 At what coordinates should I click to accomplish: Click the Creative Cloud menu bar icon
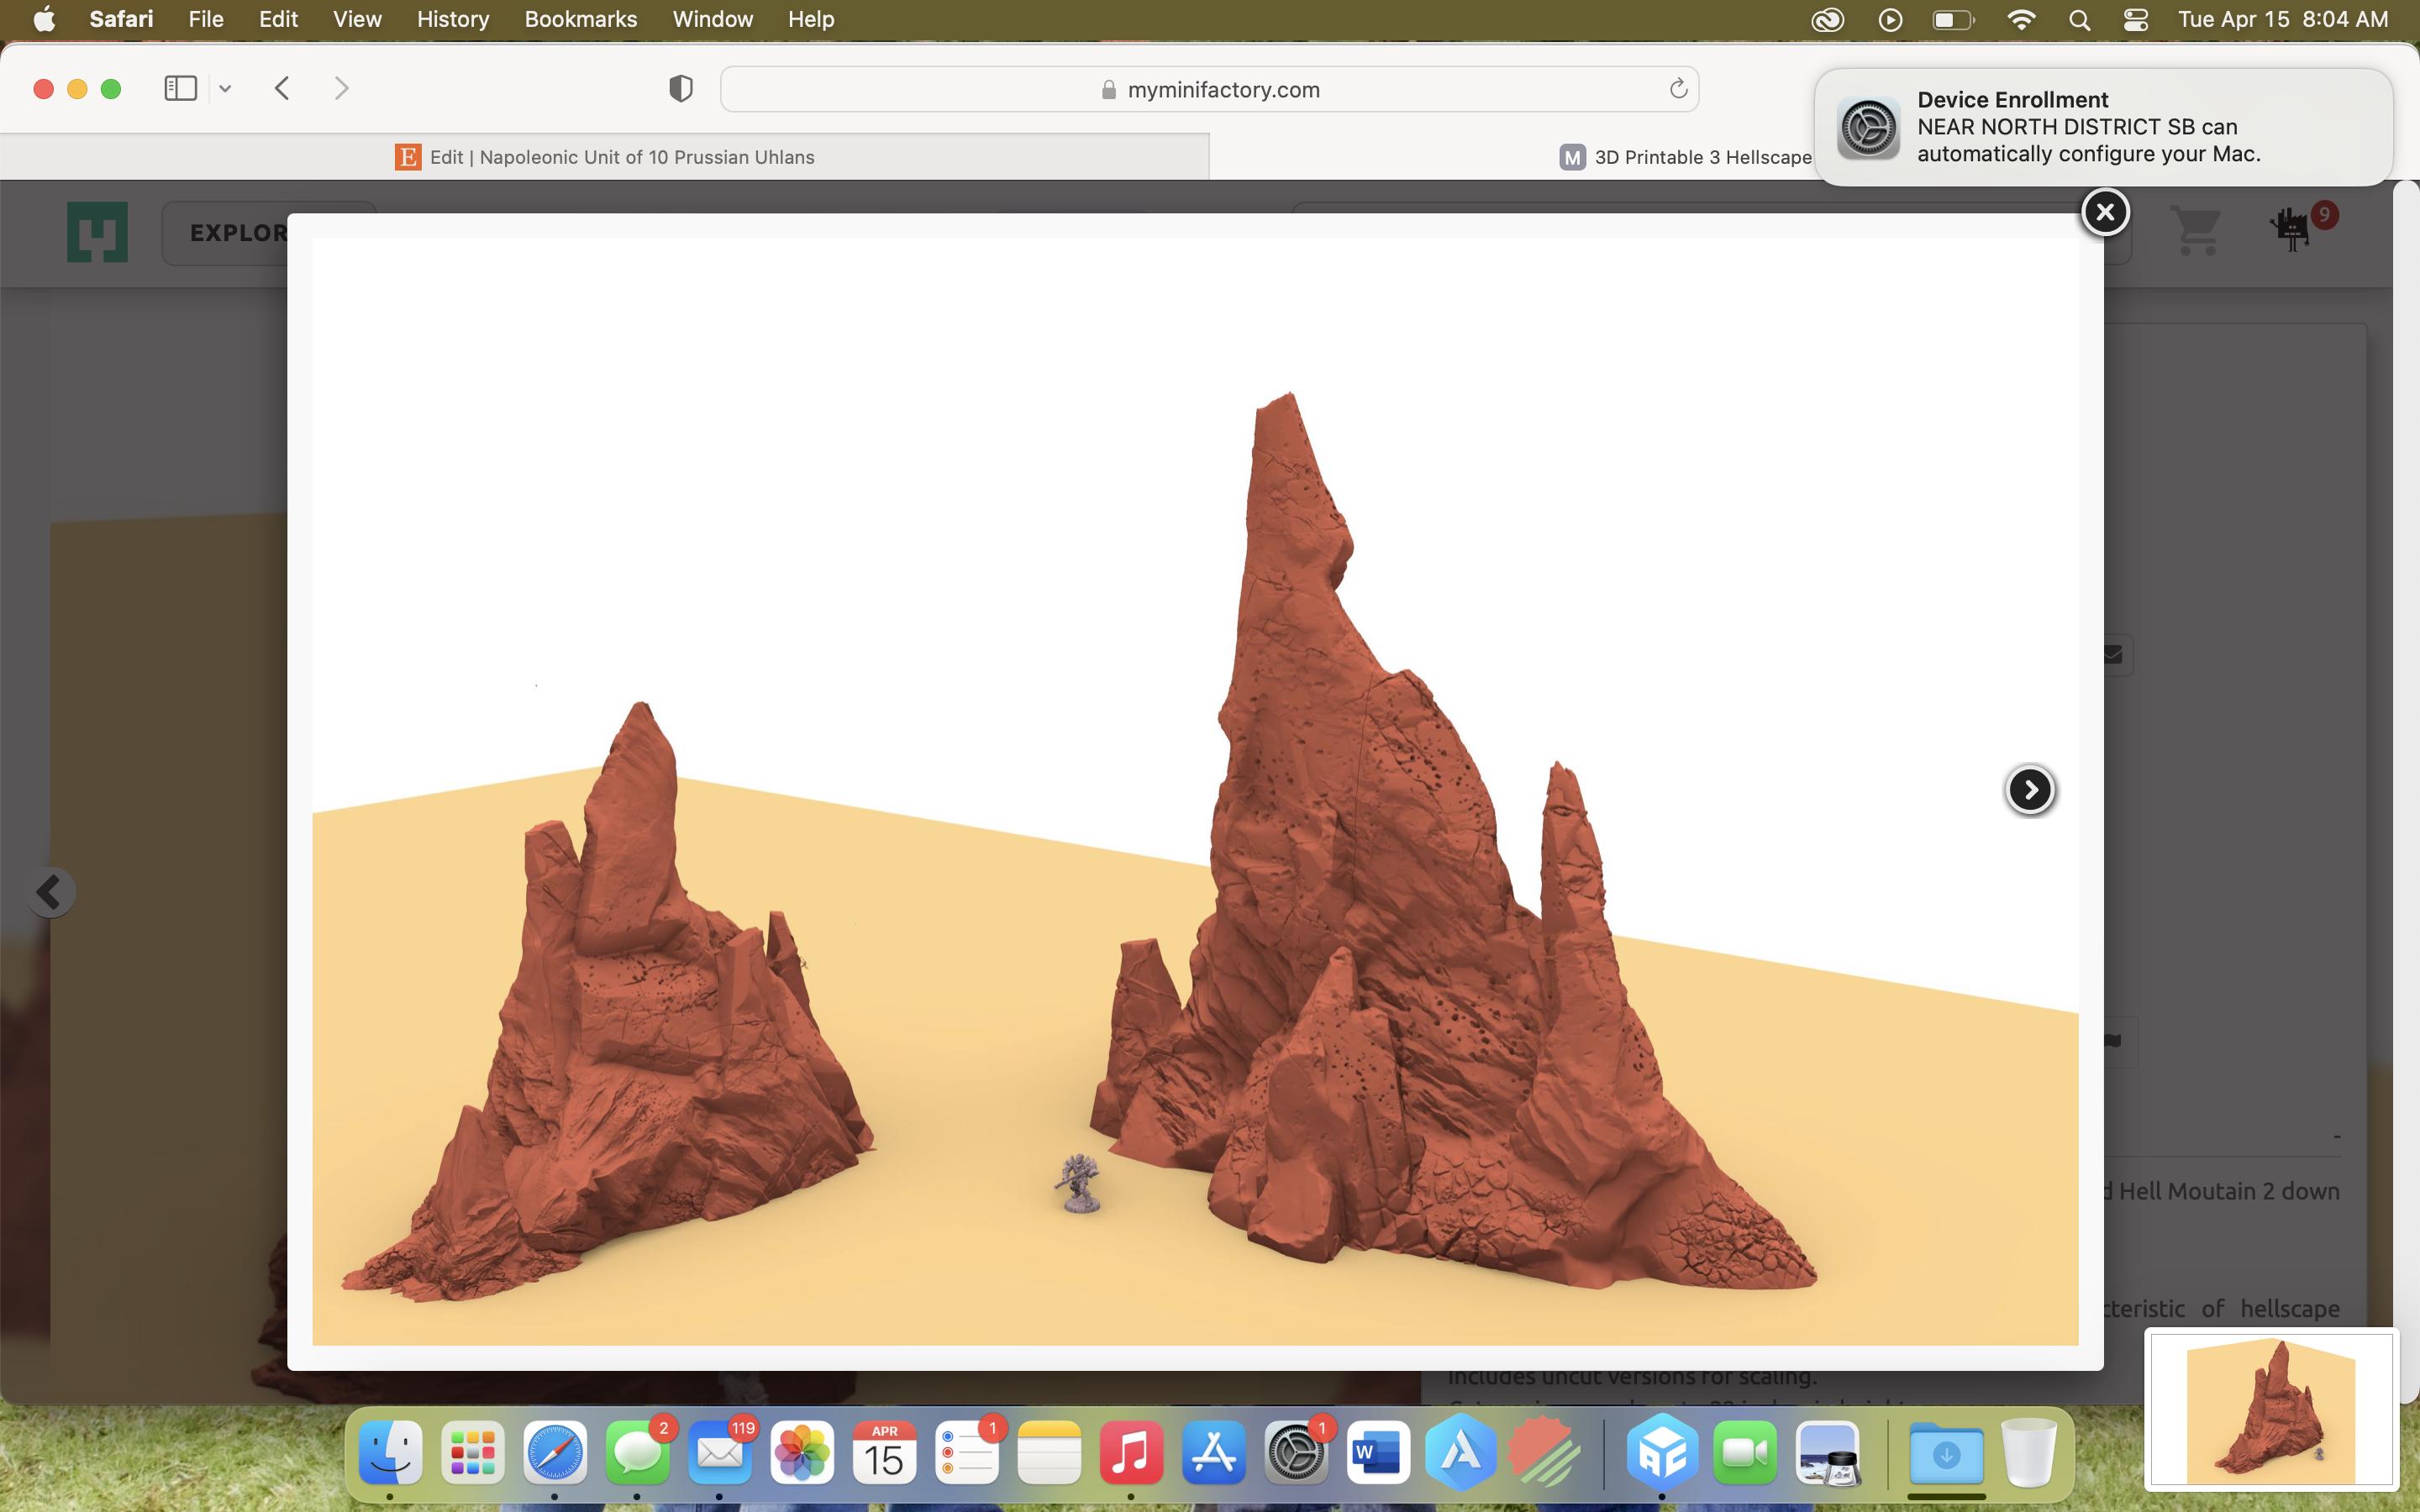tap(1827, 19)
